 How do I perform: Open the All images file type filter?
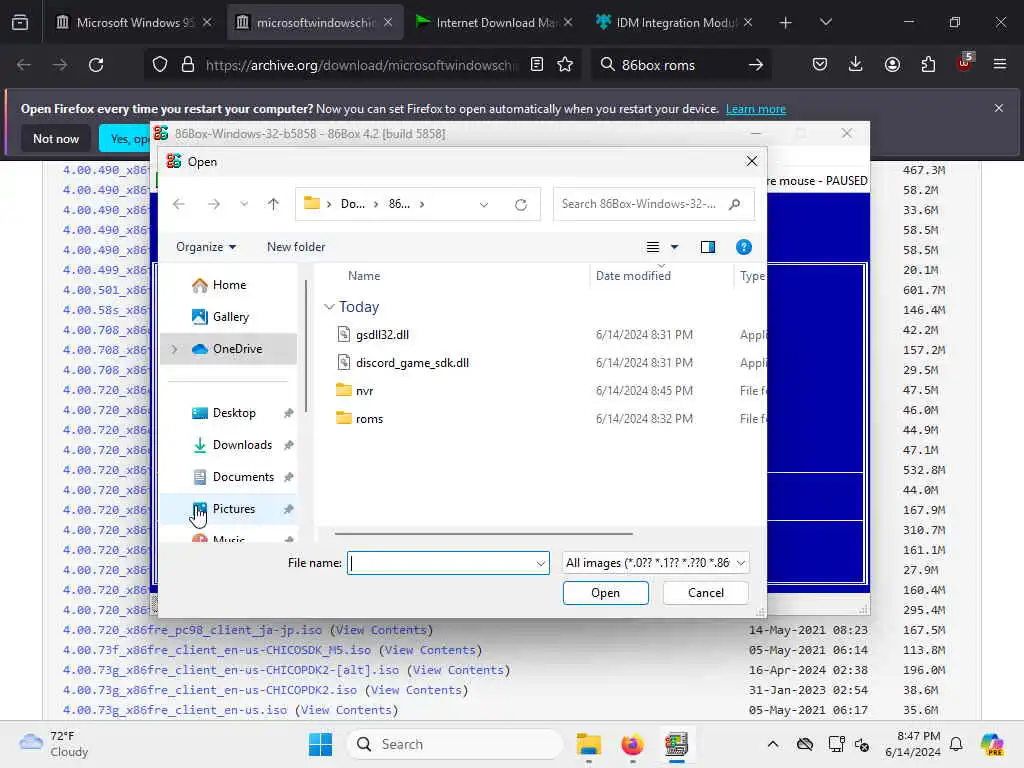click(655, 563)
